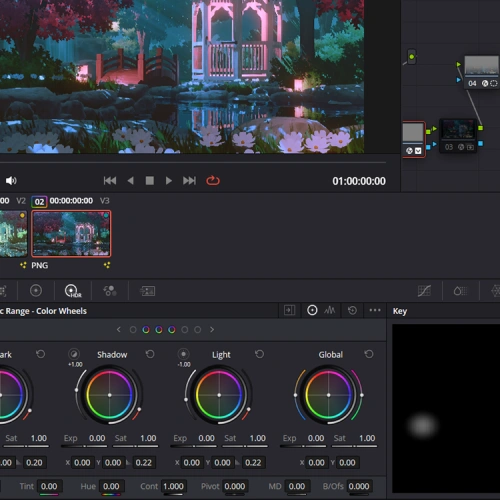Screen dimensions: 500x500
Task: Select second wheel bank page dot
Action: pos(146,330)
